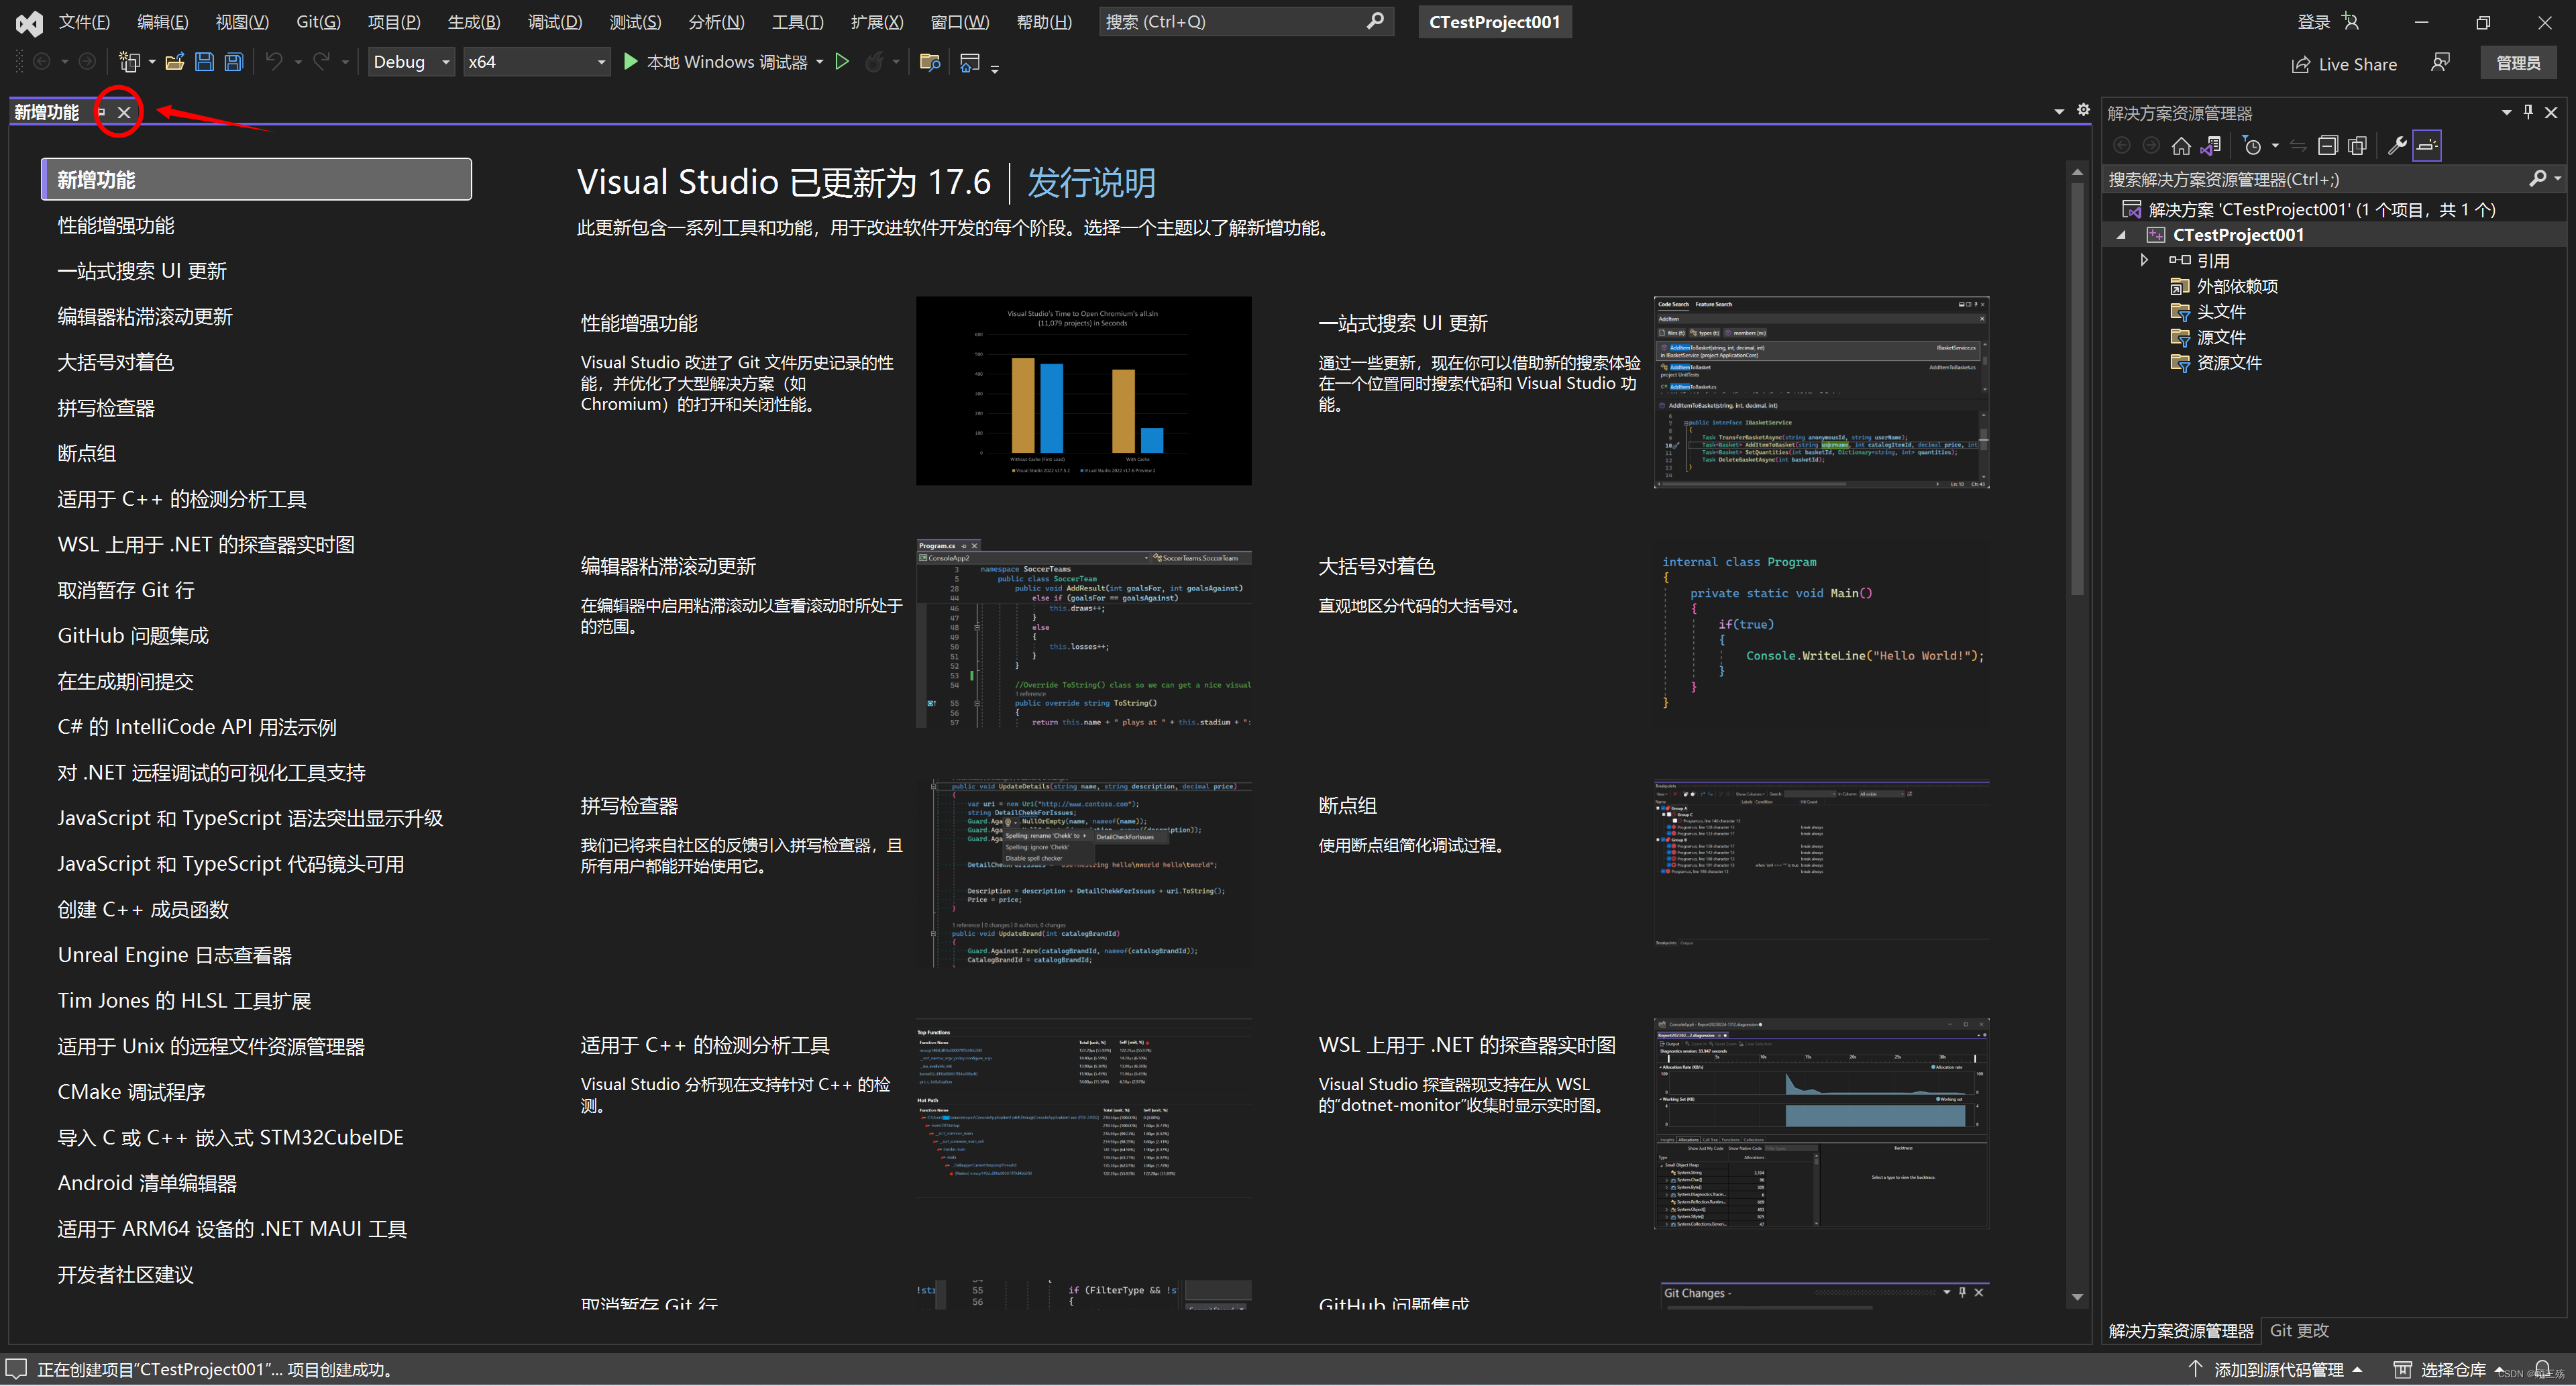Click the content area vertical scrollbar thumb
The width and height of the screenshot is (2576, 1386).
(x=2077, y=390)
